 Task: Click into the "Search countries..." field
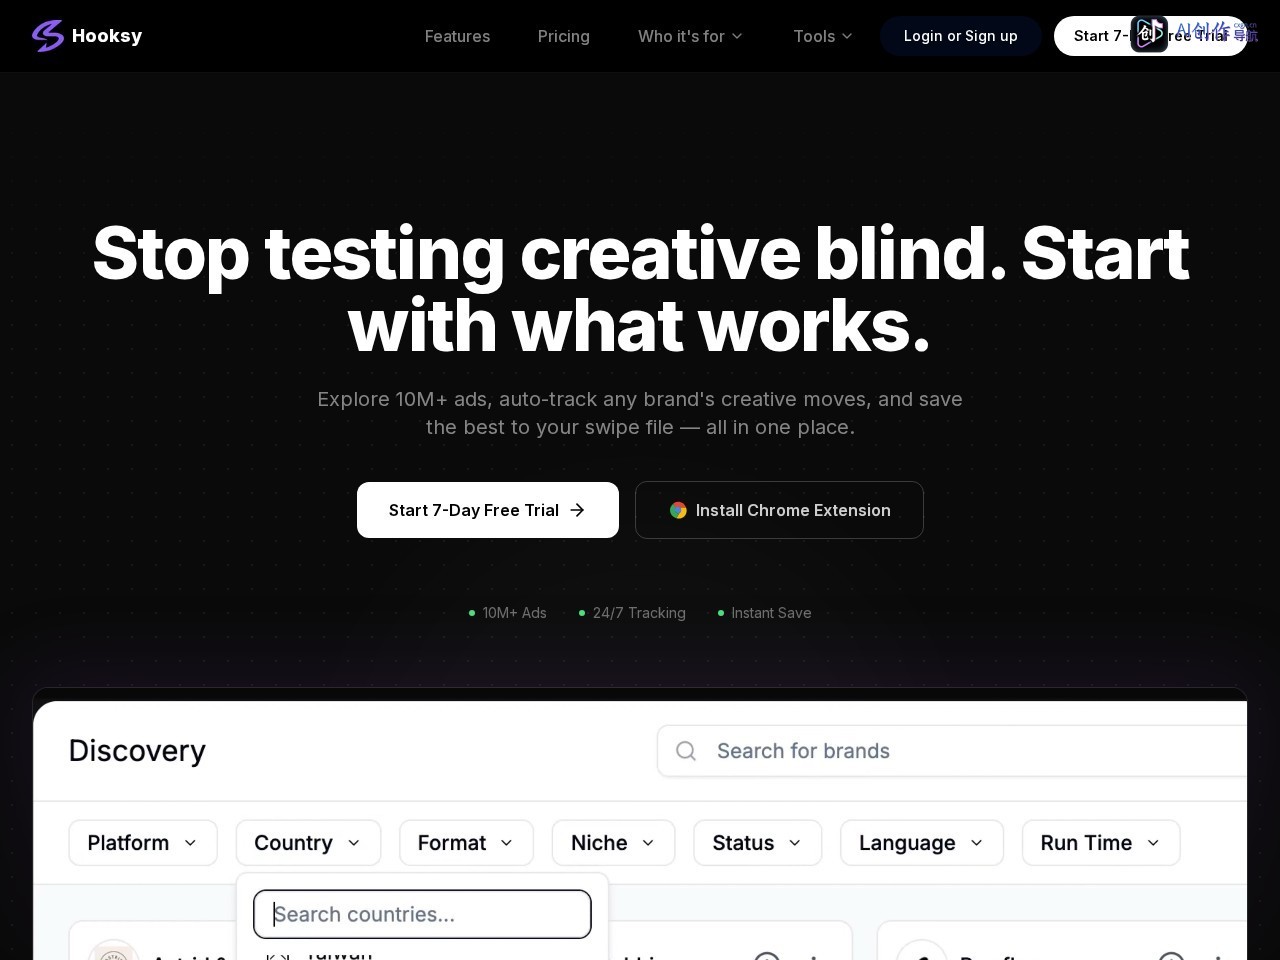click(x=422, y=914)
